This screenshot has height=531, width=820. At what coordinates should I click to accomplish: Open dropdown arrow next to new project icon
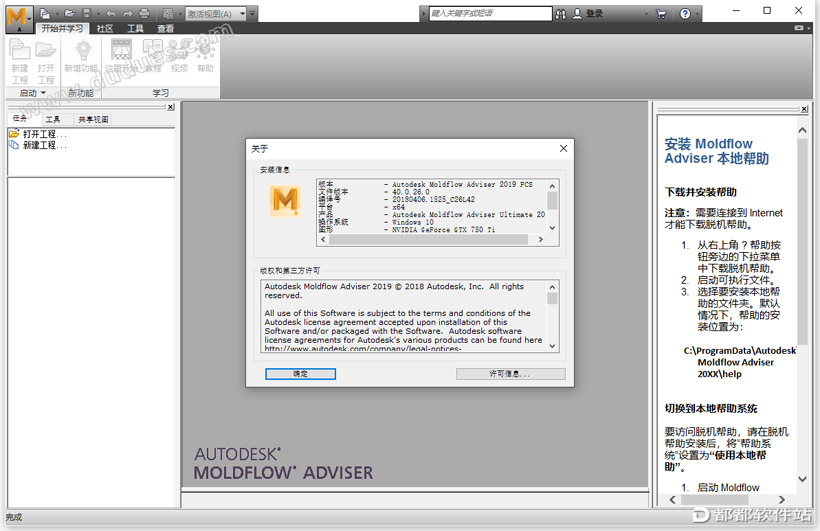[56, 14]
